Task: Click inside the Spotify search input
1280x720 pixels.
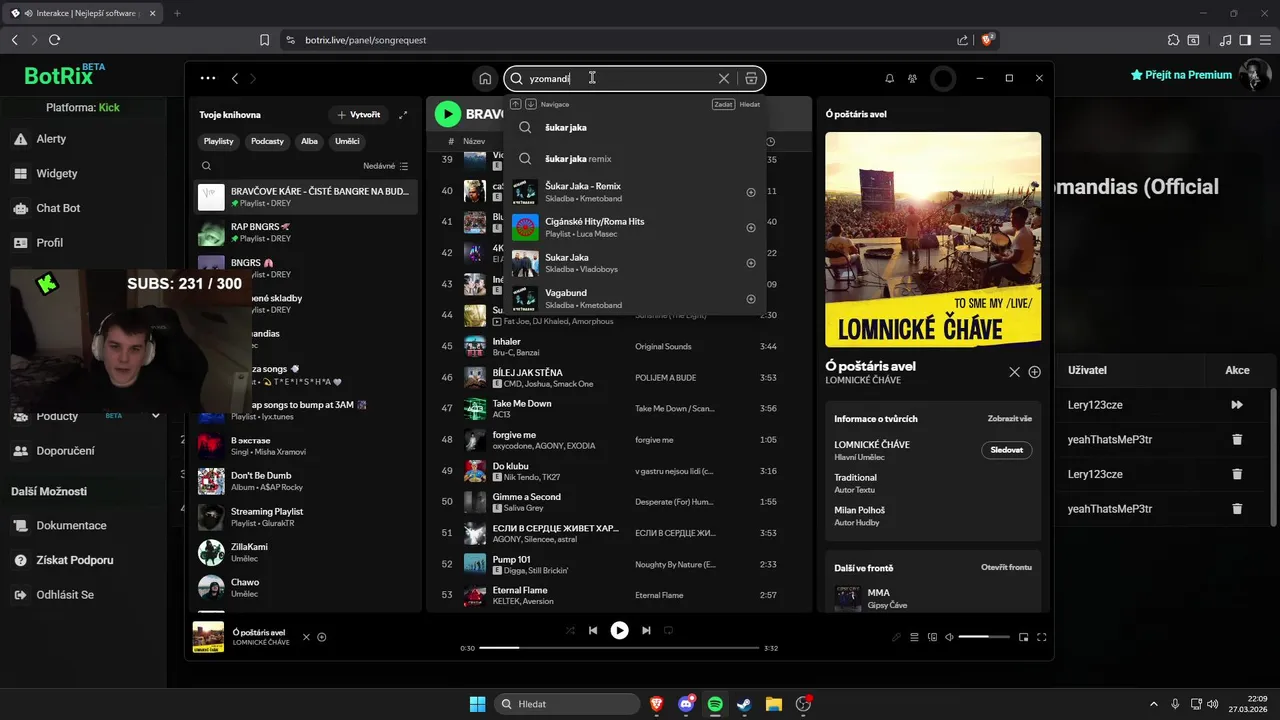Action: pos(620,78)
